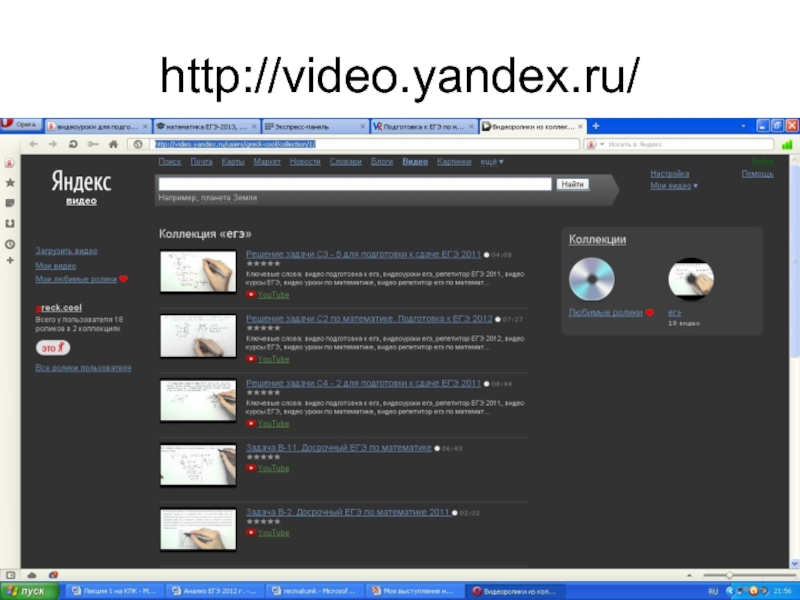Viewport: 800px width, 600px height.
Task: Open the Настройка link
Action: [x=669, y=174]
